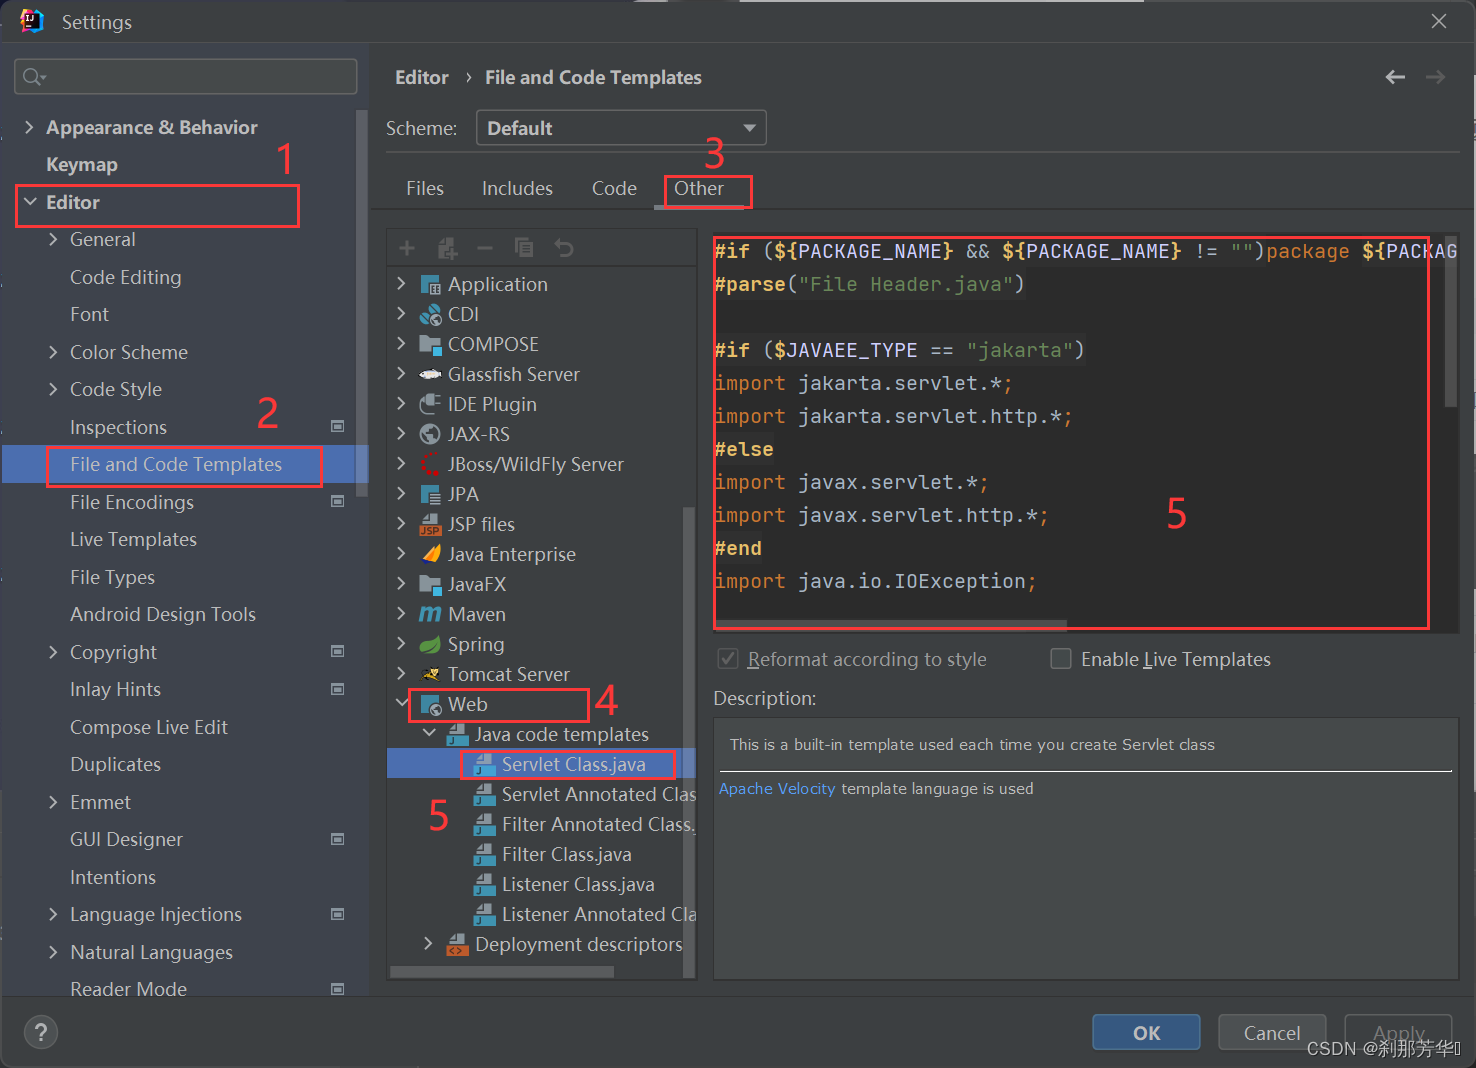The width and height of the screenshot is (1476, 1068).
Task: Switch to the Files tab
Action: coord(425,188)
